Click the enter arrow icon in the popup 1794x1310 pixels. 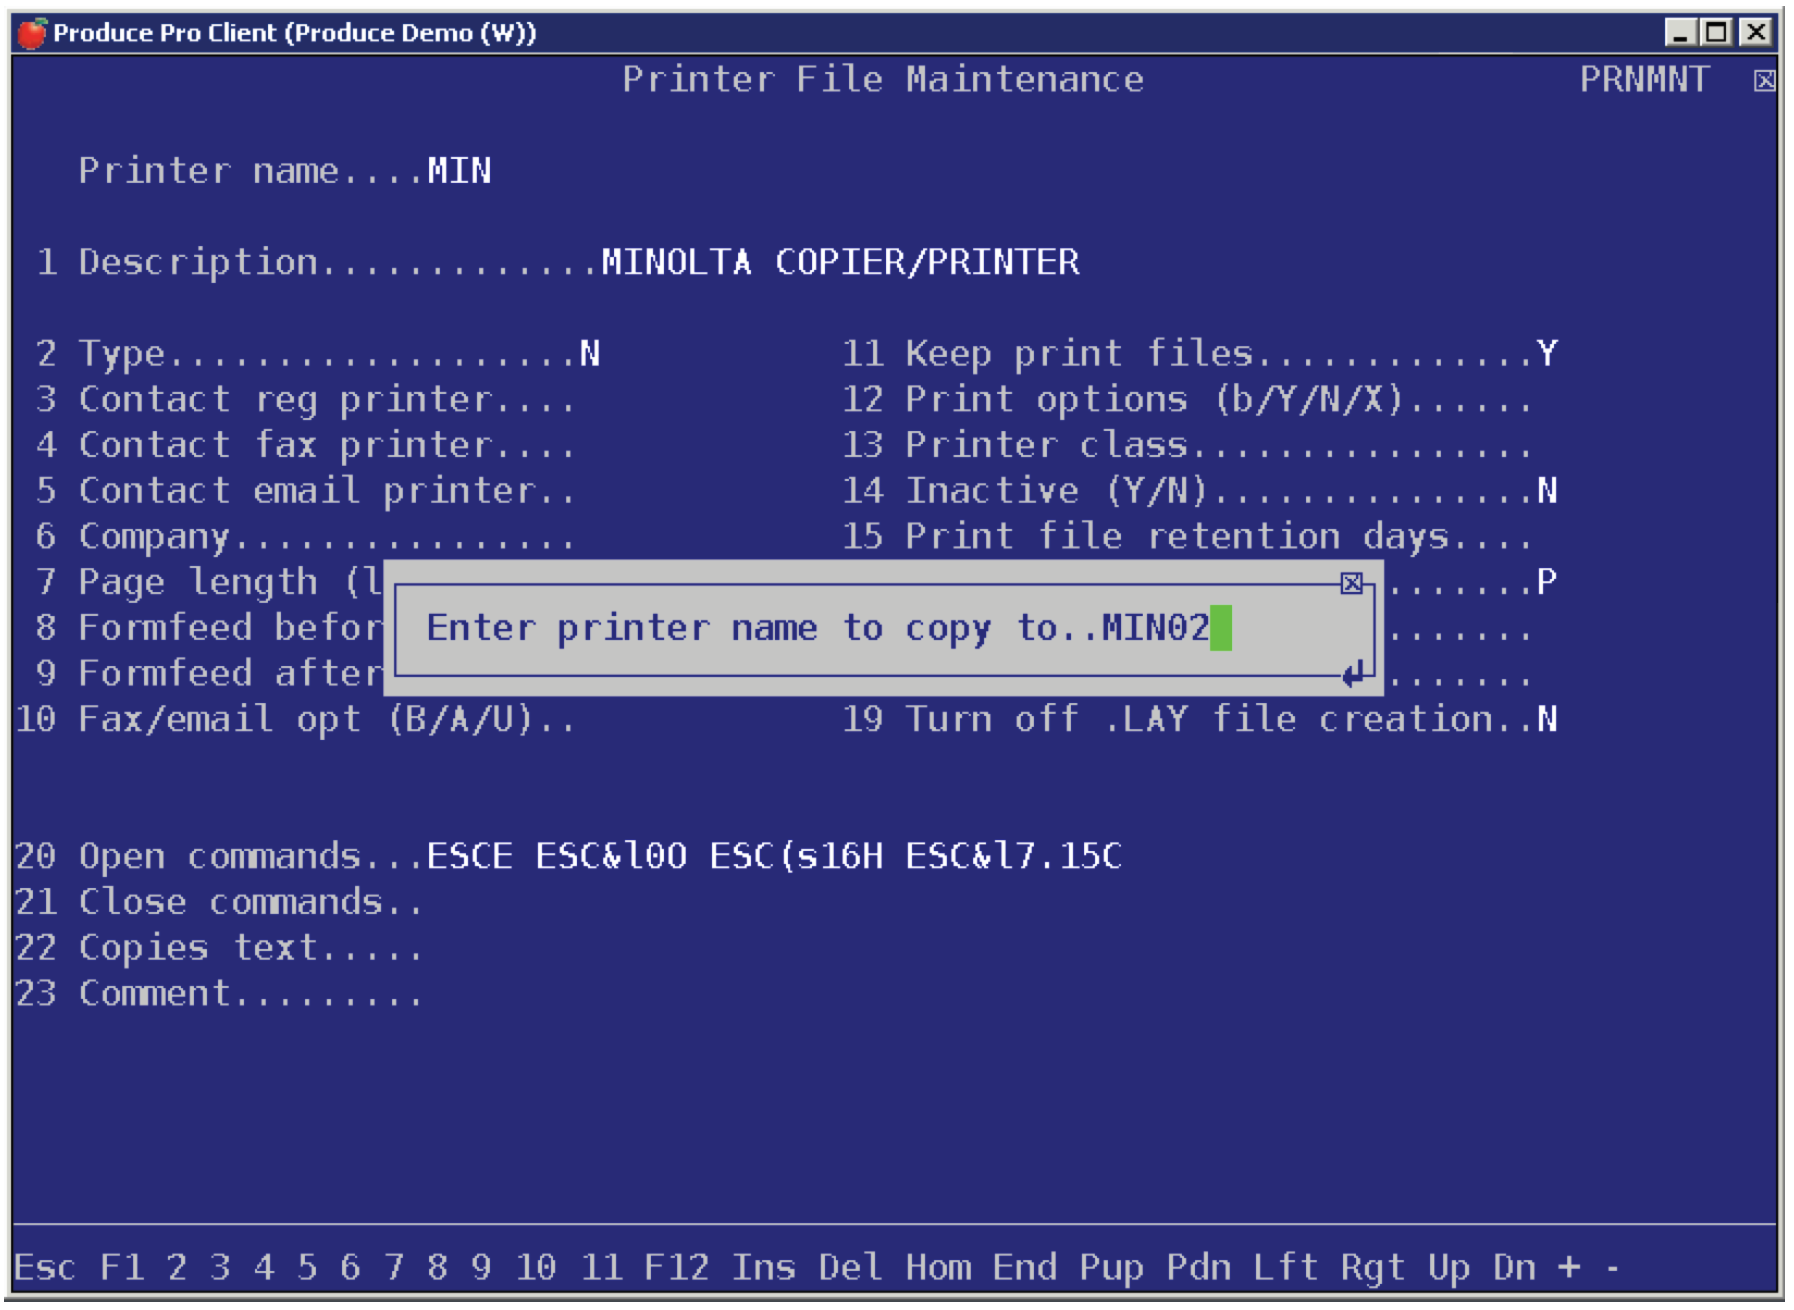[x=1353, y=674]
